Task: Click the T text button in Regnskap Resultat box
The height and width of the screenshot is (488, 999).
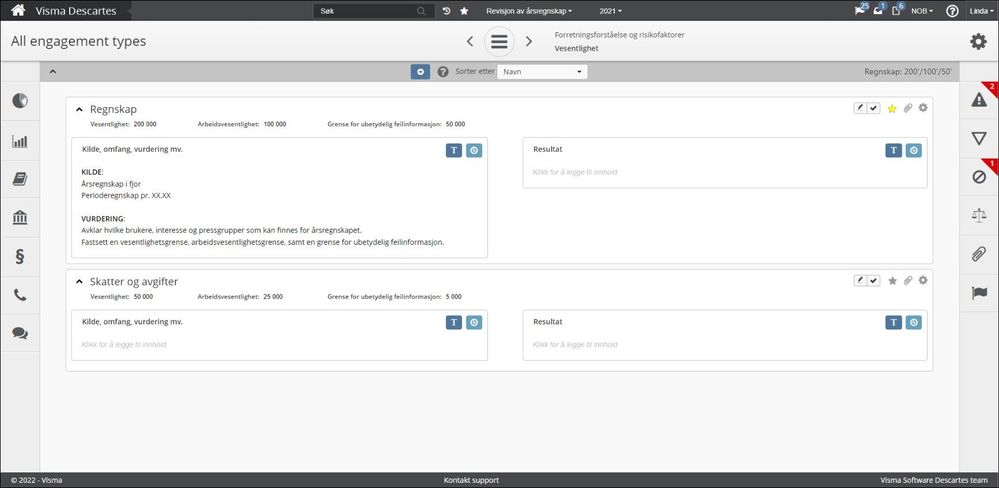Action: tap(894, 150)
